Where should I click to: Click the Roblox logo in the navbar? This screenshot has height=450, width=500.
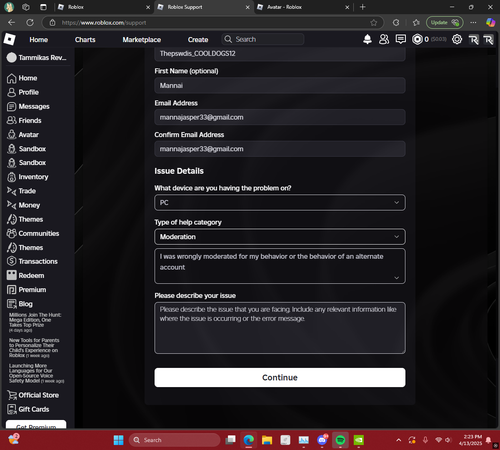(9, 39)
